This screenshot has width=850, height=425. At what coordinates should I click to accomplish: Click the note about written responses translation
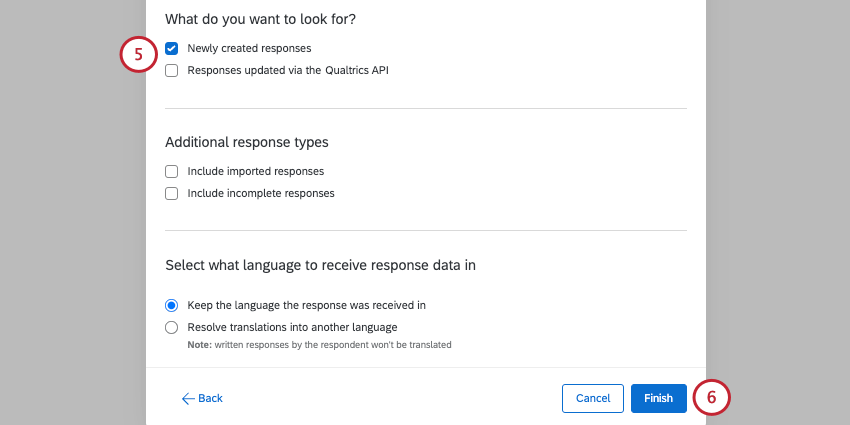pos(320,345)
